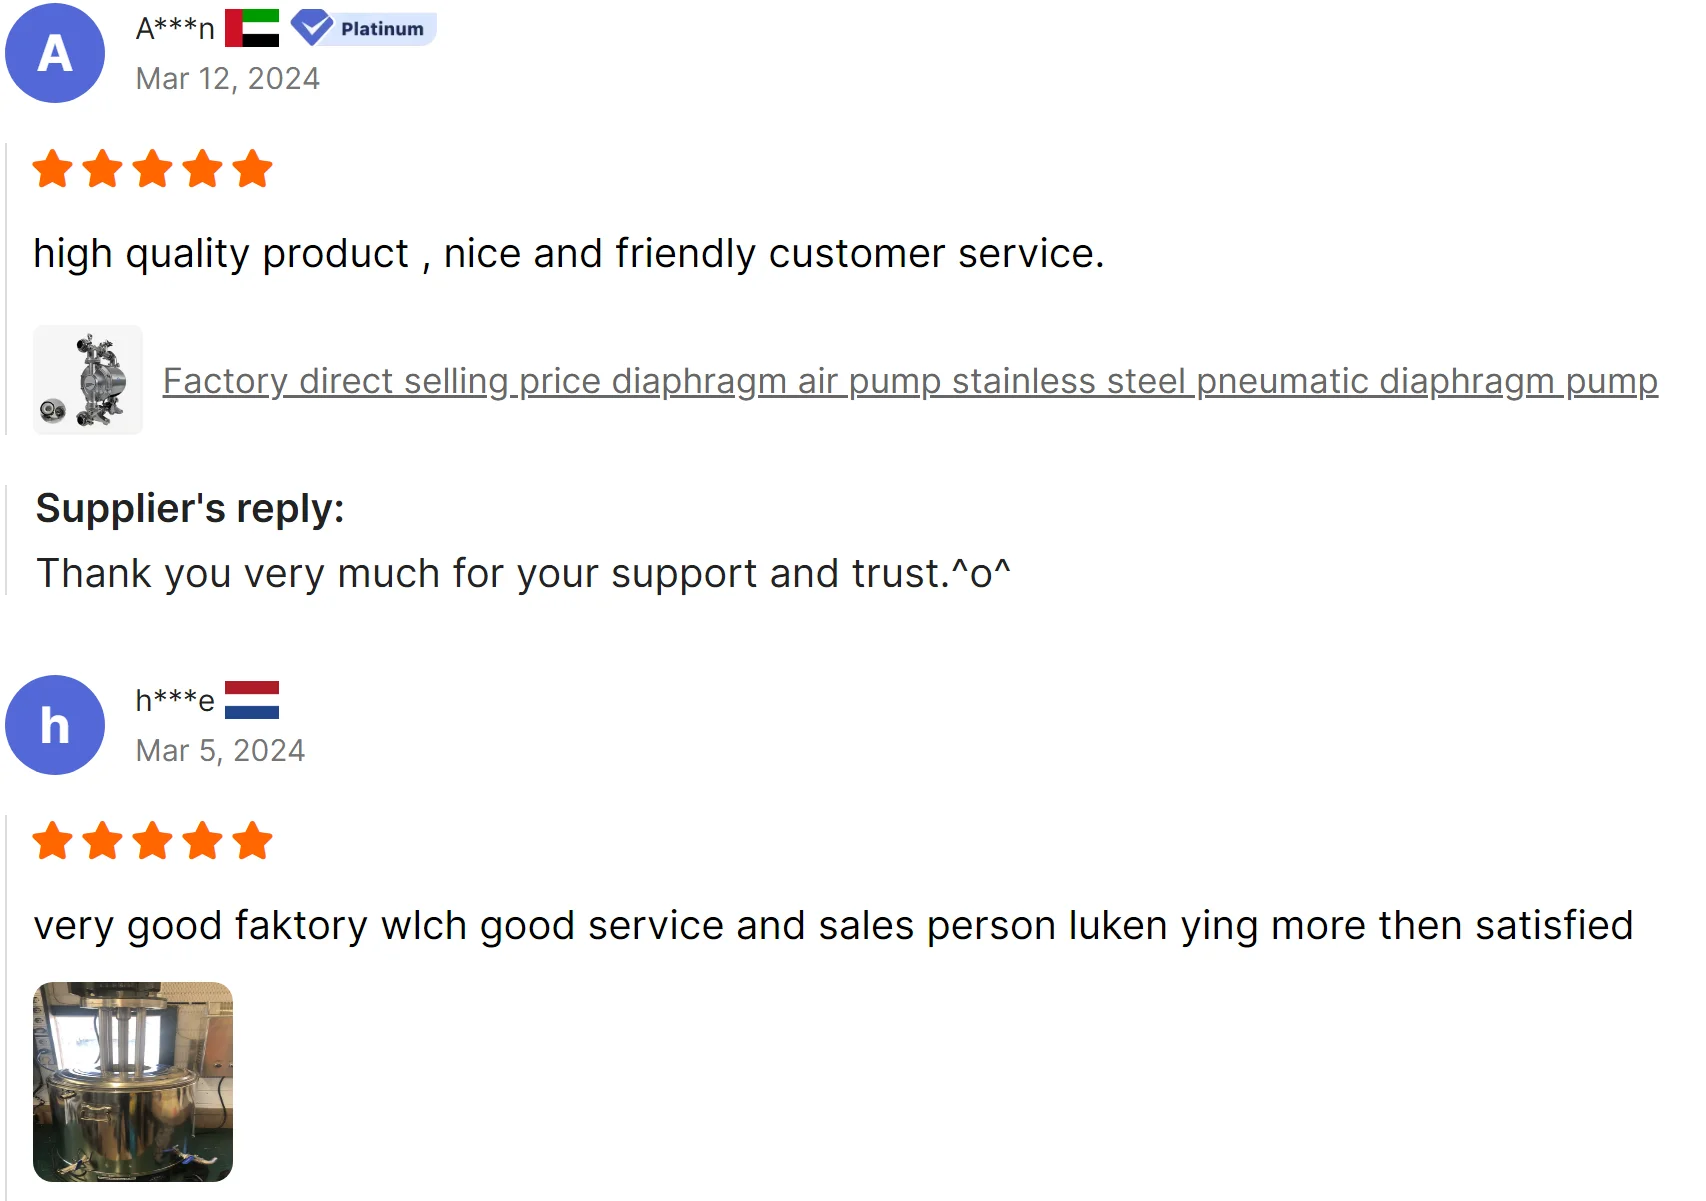
Task: Click the "Supplier's reply:" heading
Action: (x=190, y=509)
